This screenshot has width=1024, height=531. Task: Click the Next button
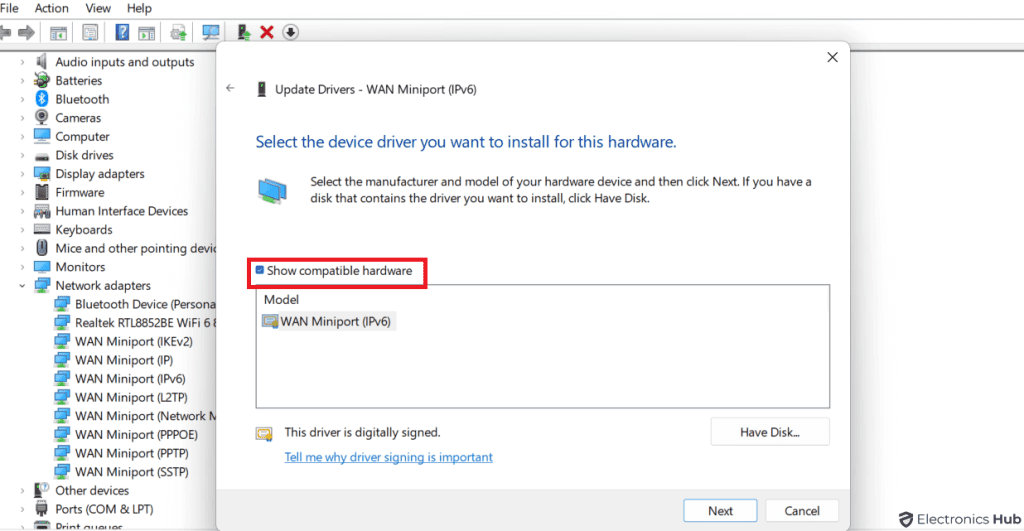[720, 511]
